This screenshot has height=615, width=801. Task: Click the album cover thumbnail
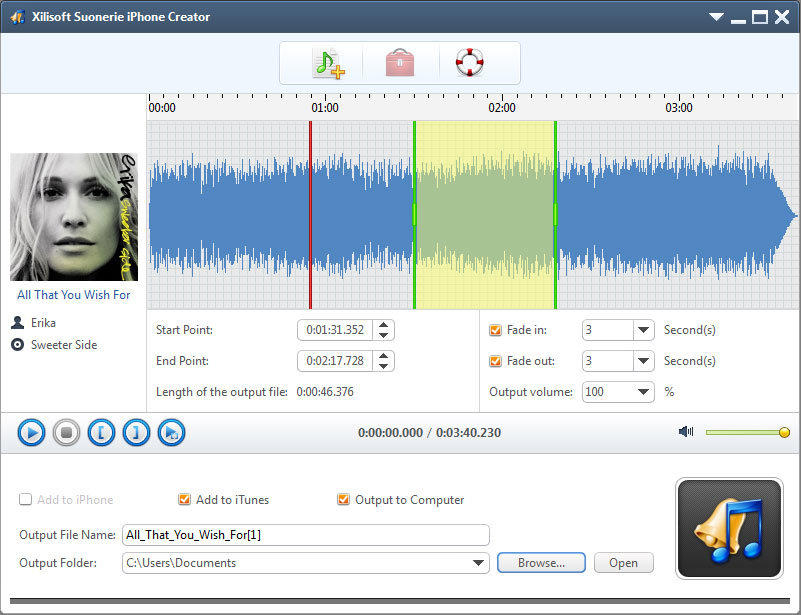click(x=74, y=217)
